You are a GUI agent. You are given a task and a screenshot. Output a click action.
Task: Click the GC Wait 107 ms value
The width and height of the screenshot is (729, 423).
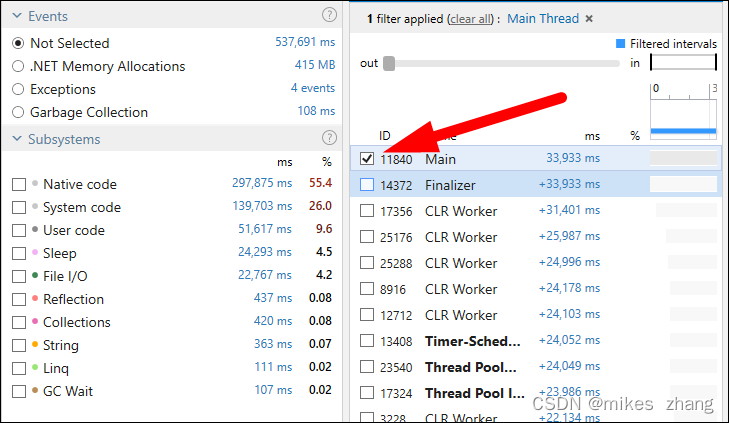click(273, 390)
